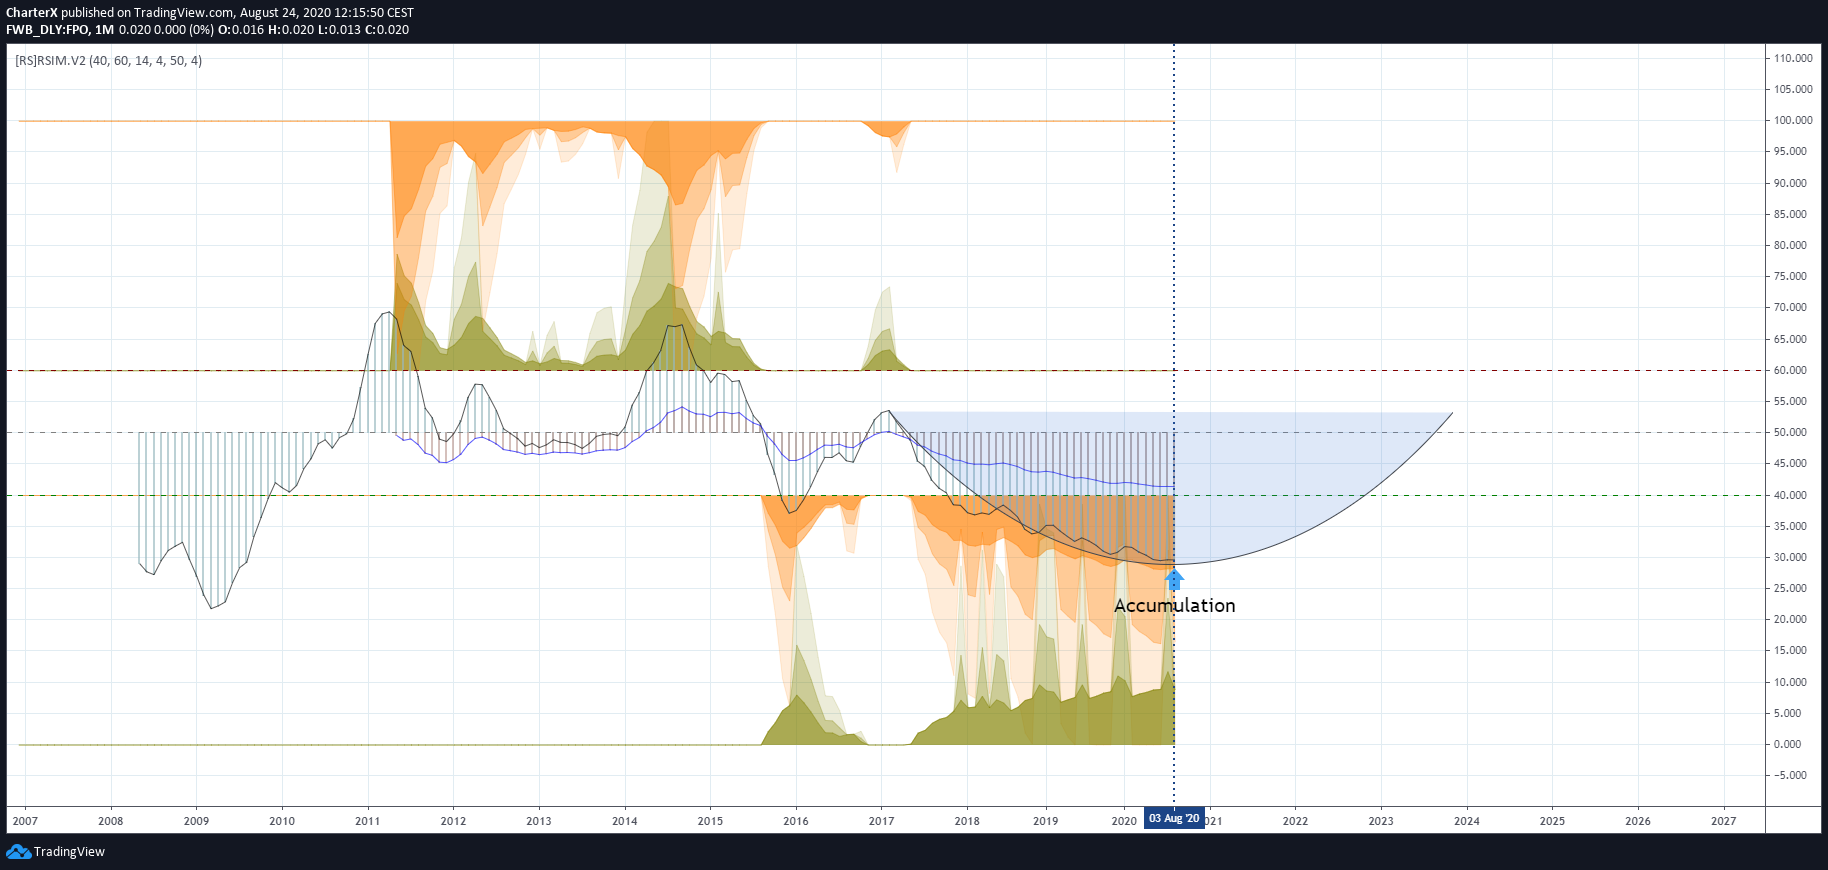The height and width of the screenshot is (870, 1828).
Task: Click the RSIM.V2 indicator legend label
Action: click(x=108, y=61)
